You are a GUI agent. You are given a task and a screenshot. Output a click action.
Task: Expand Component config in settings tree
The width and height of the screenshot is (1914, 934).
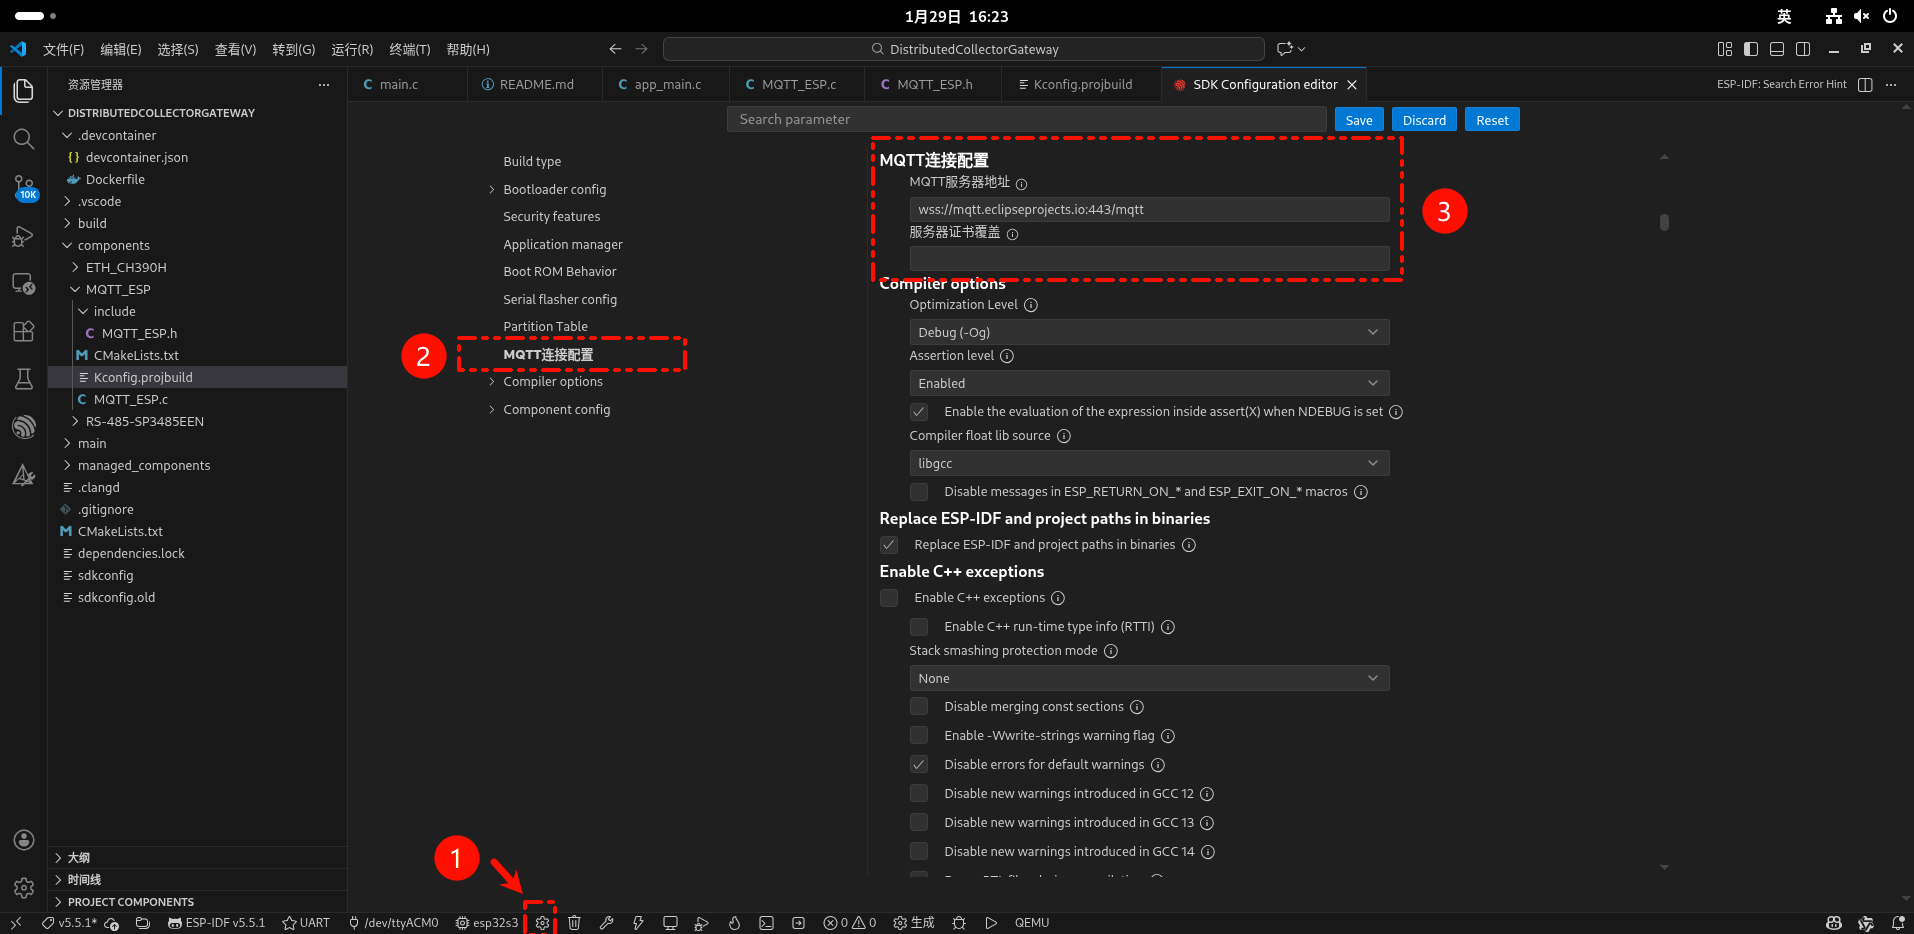556,410
